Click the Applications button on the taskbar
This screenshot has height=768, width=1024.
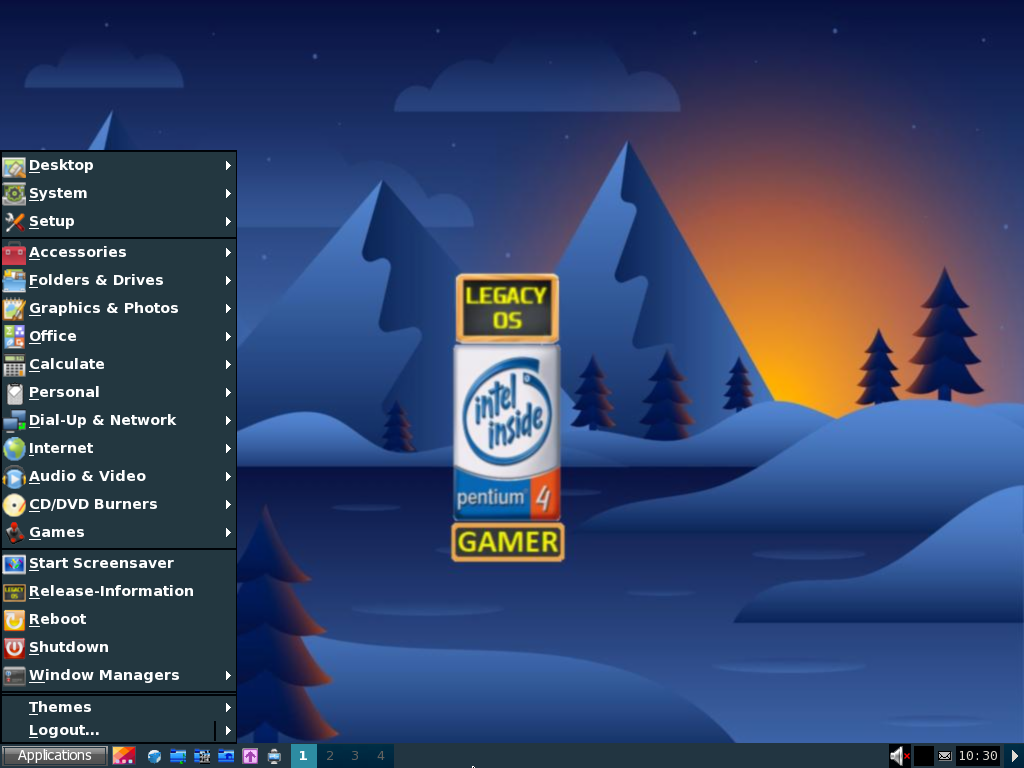55,756
